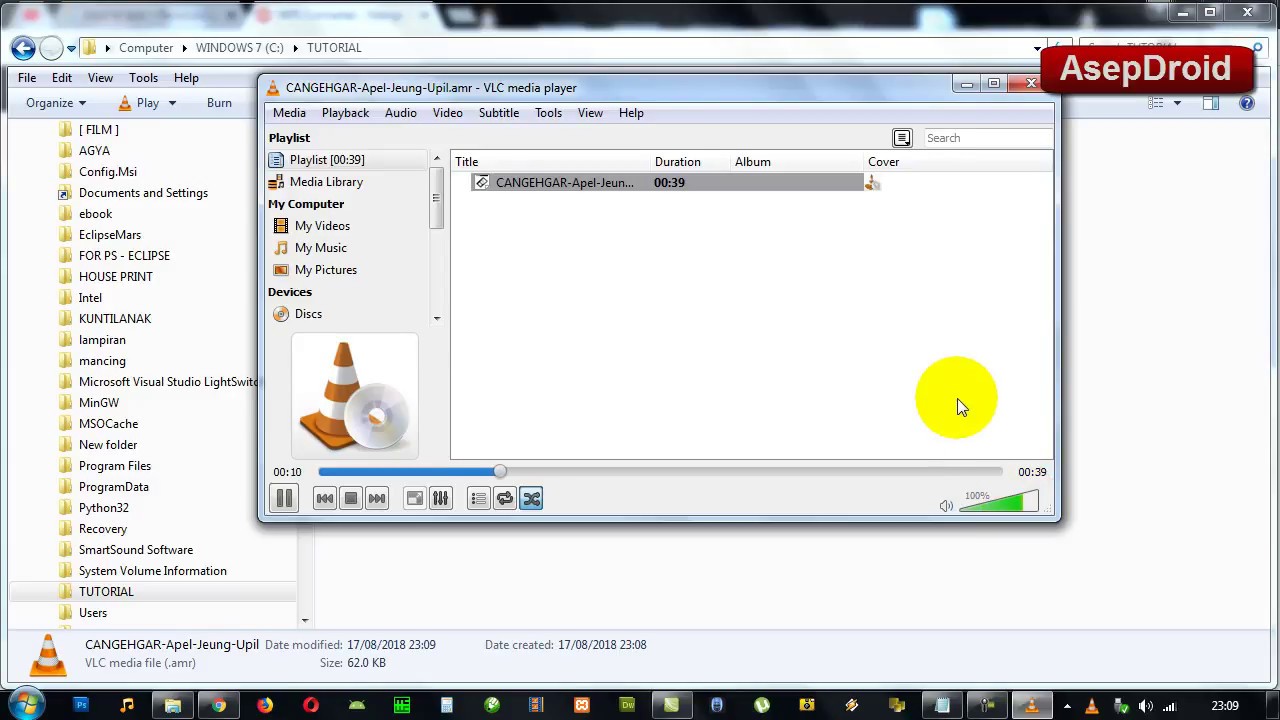The height and width of the screenshot is (720, 1280).
Task: Click elapsed time 00:10 label
Action: pyautogui.click(x=287, y=472)
